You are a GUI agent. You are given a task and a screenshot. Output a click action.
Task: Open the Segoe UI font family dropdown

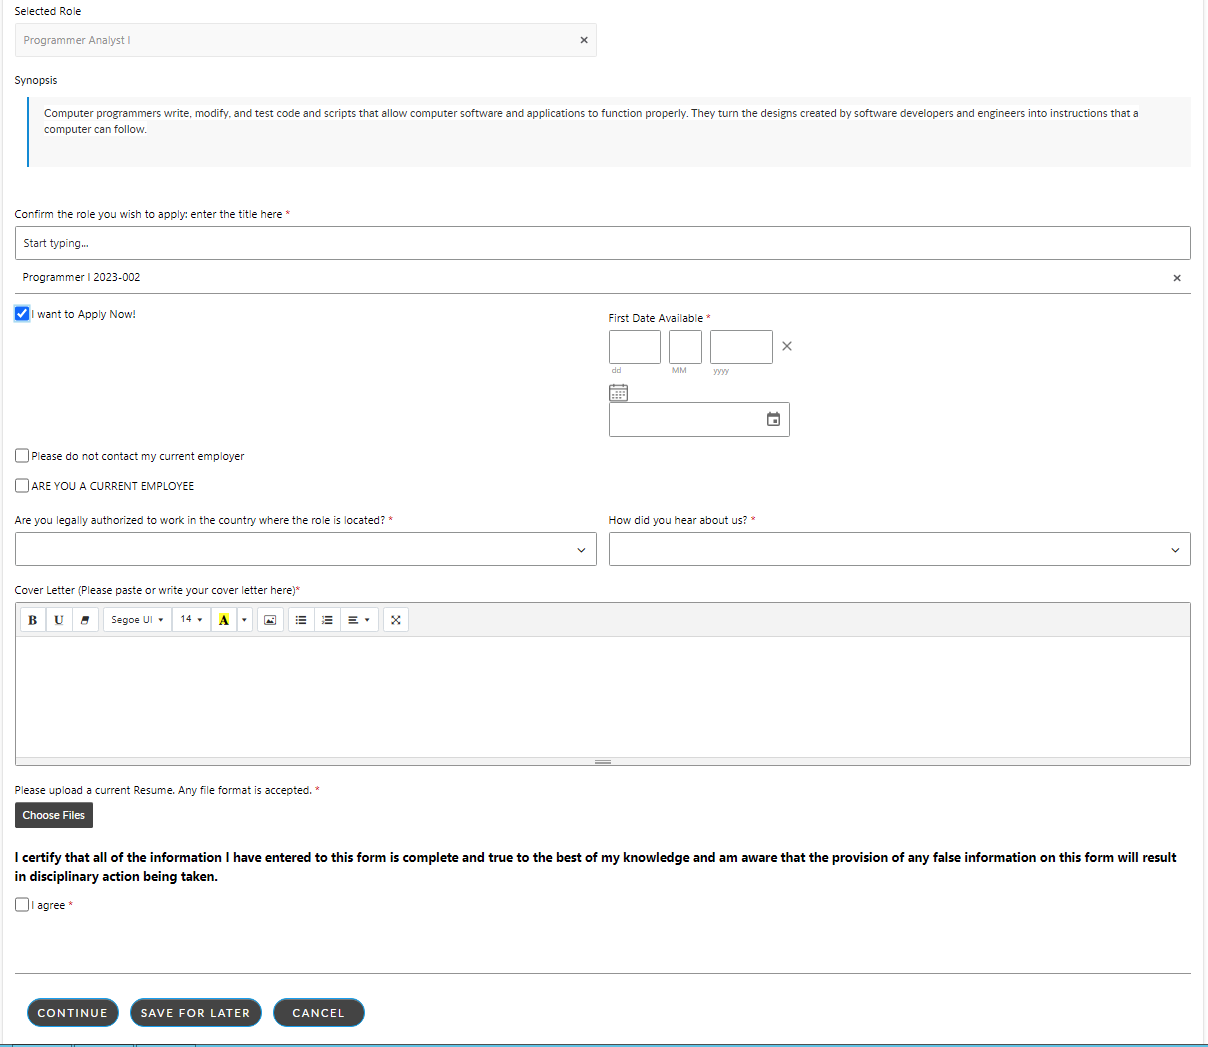click(137, 620)
